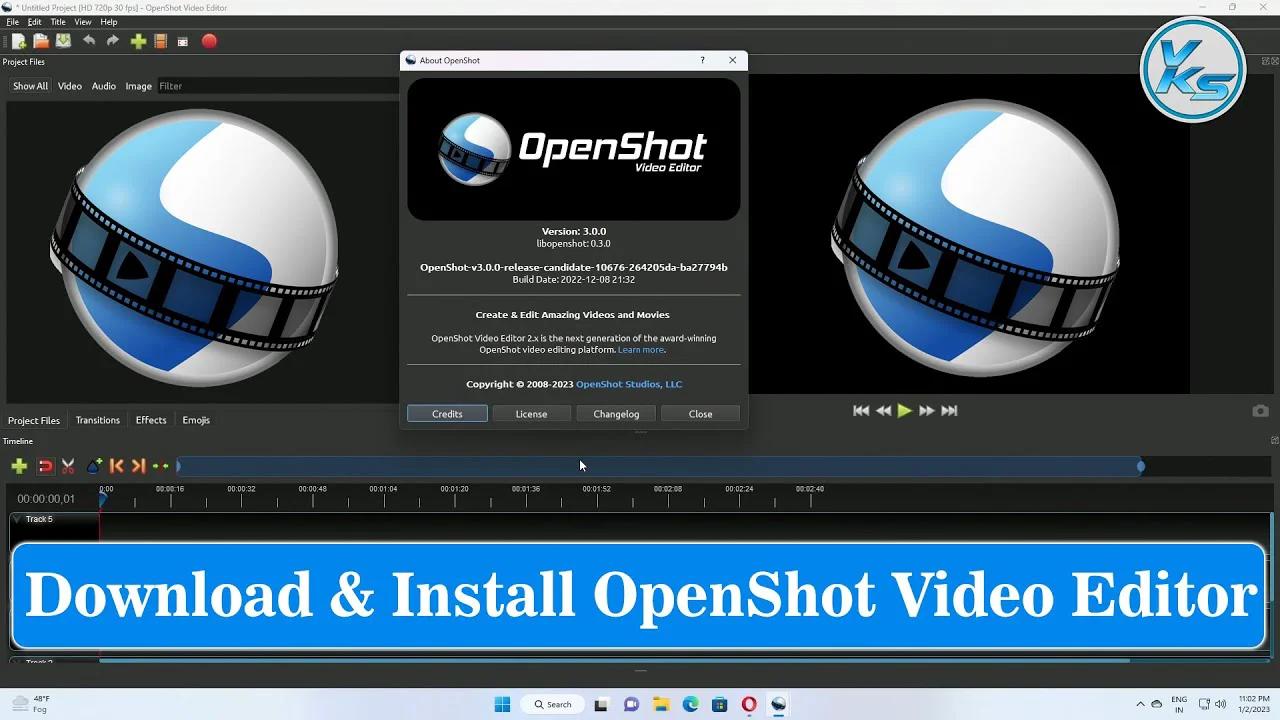Open the Learn more link

[641, 349]
